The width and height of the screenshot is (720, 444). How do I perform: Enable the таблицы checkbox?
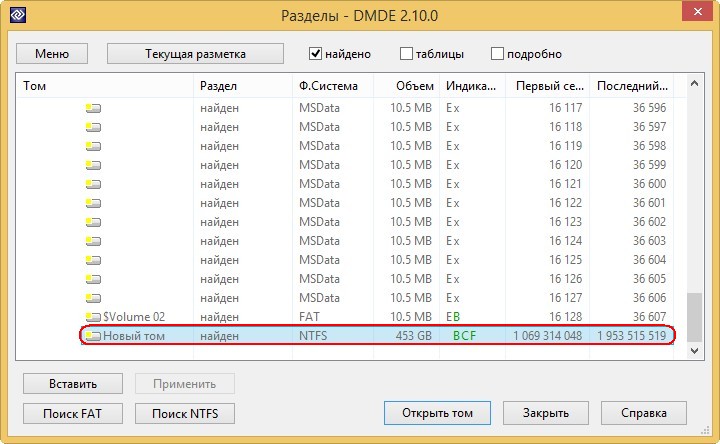pyautogui.click(x=406, y=54)
